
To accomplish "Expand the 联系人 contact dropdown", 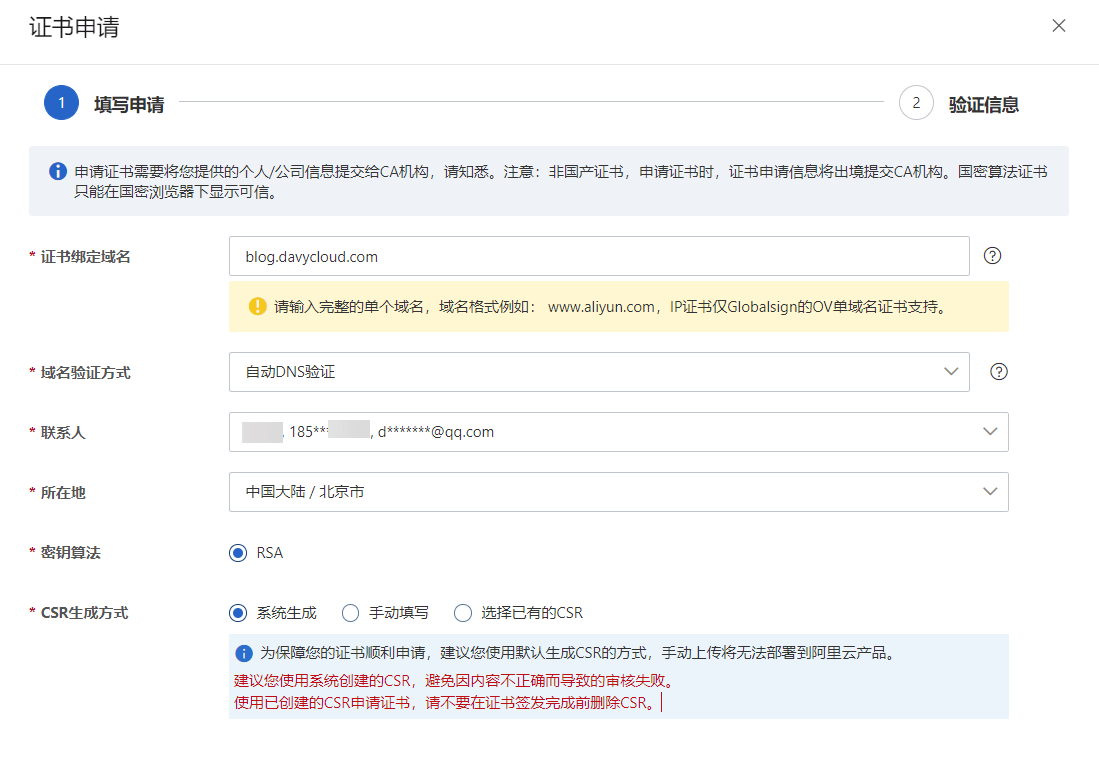I will click(x=618, y=432).
